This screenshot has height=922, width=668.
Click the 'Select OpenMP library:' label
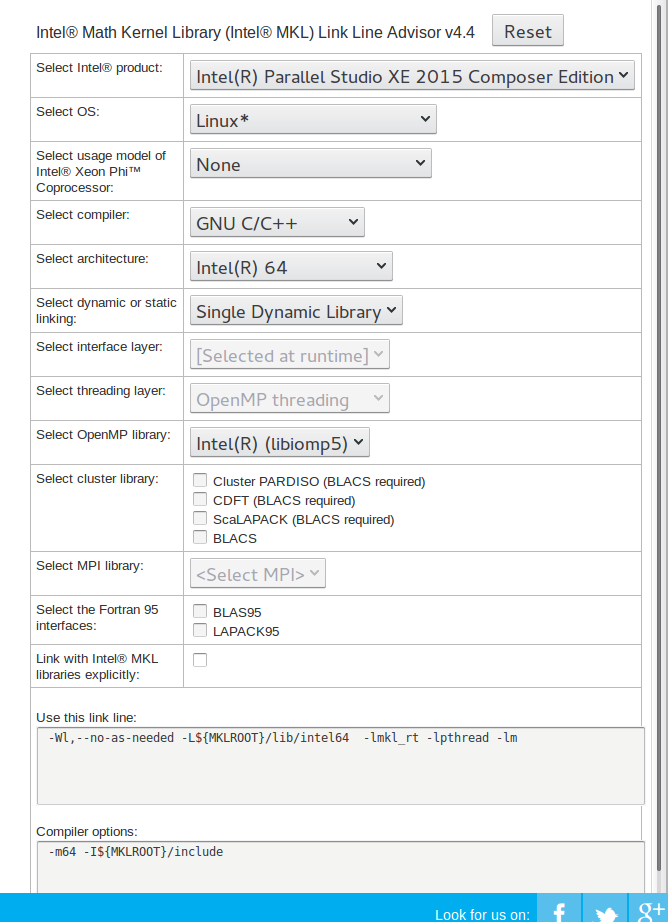click(x=103, y=435)
